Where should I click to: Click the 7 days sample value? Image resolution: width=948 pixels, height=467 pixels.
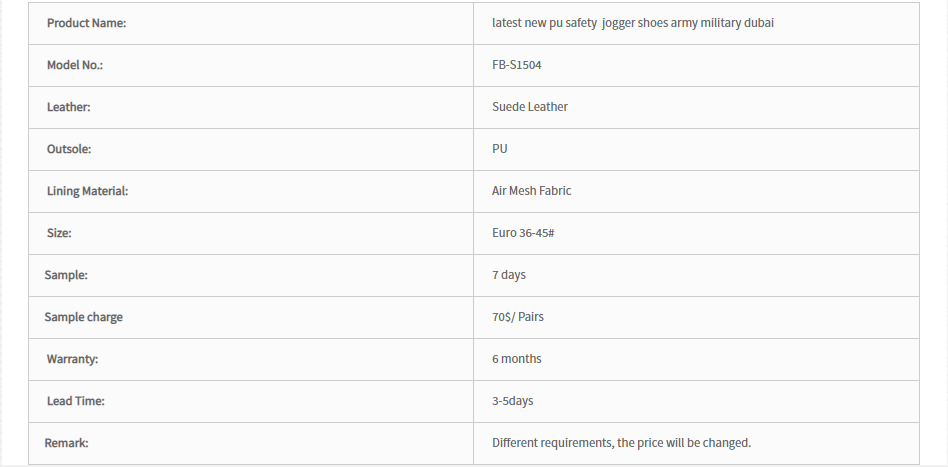point(508,275)
